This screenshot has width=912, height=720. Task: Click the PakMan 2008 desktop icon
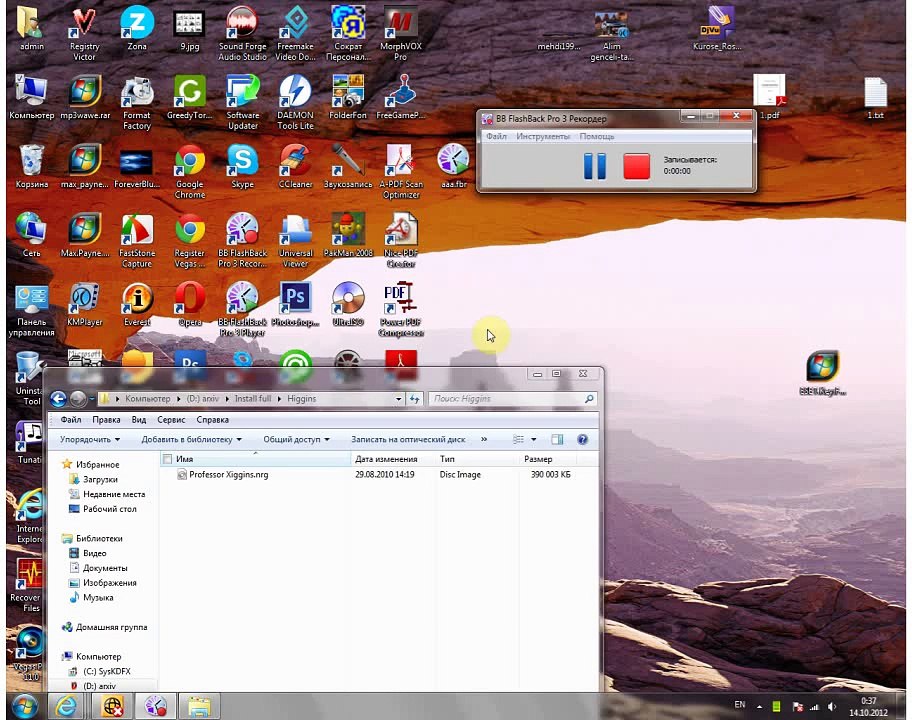tap(348, 235)
